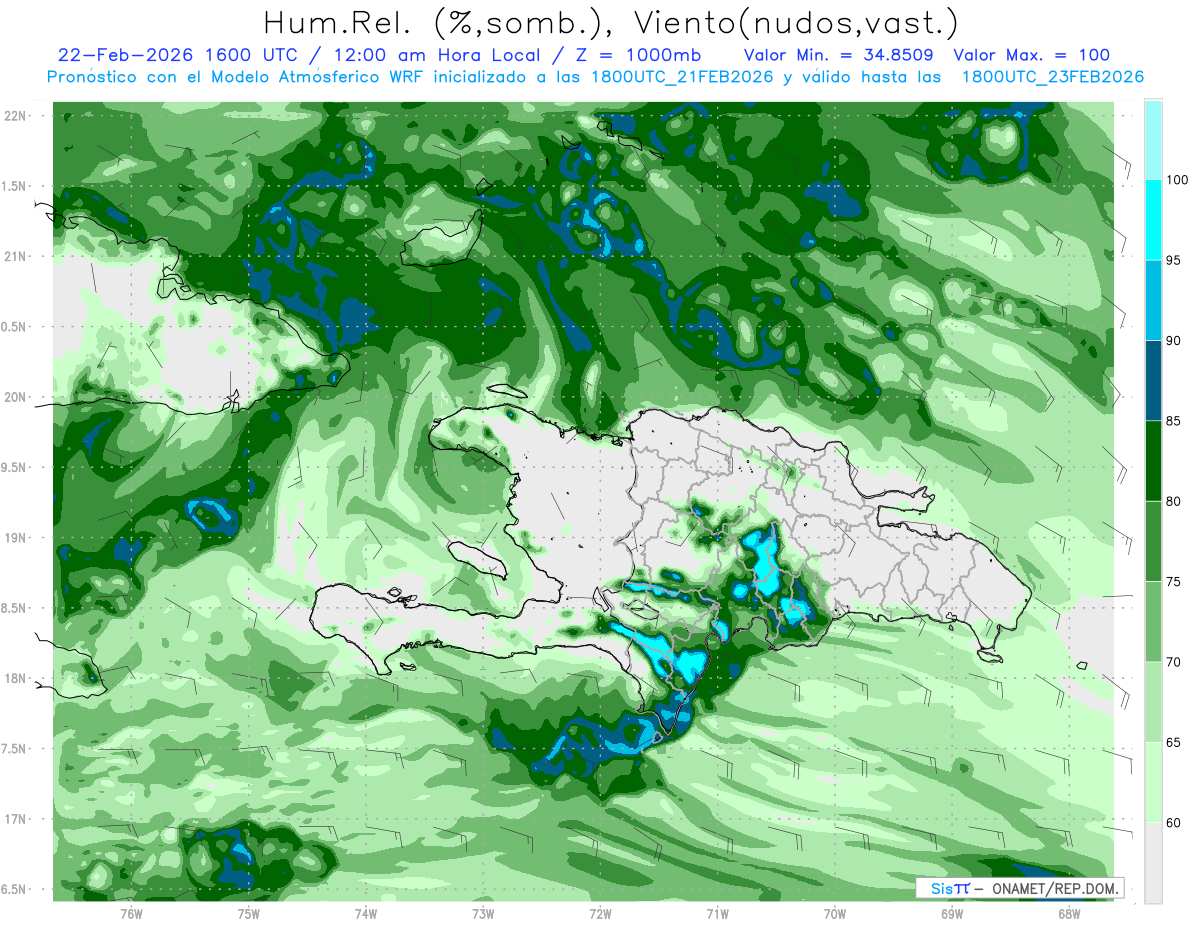
Task: Click the '22N' latitude label
Action: [x=15, y=116]
